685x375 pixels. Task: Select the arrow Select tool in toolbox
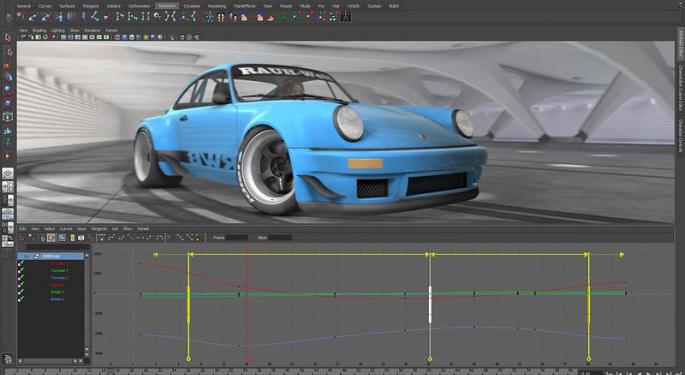pos(8,38)
